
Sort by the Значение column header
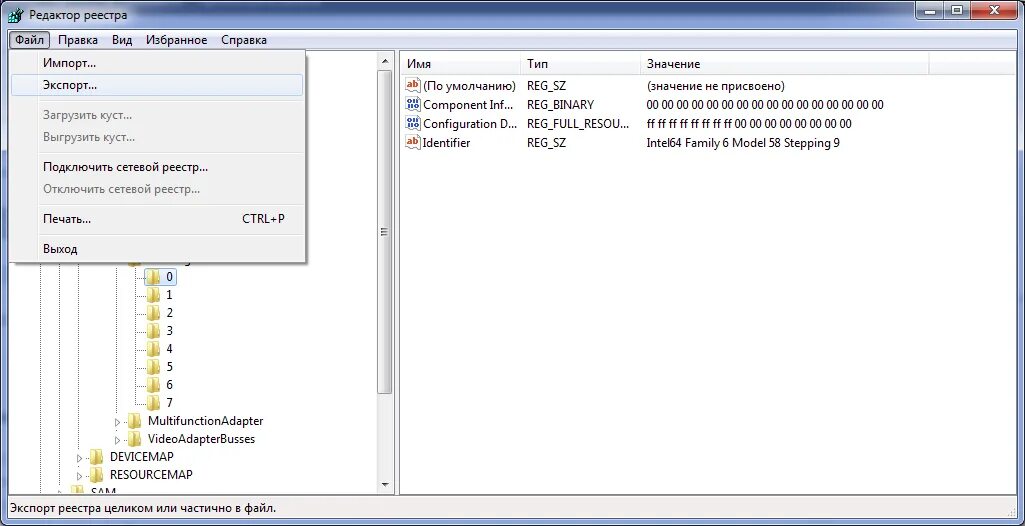784,64
